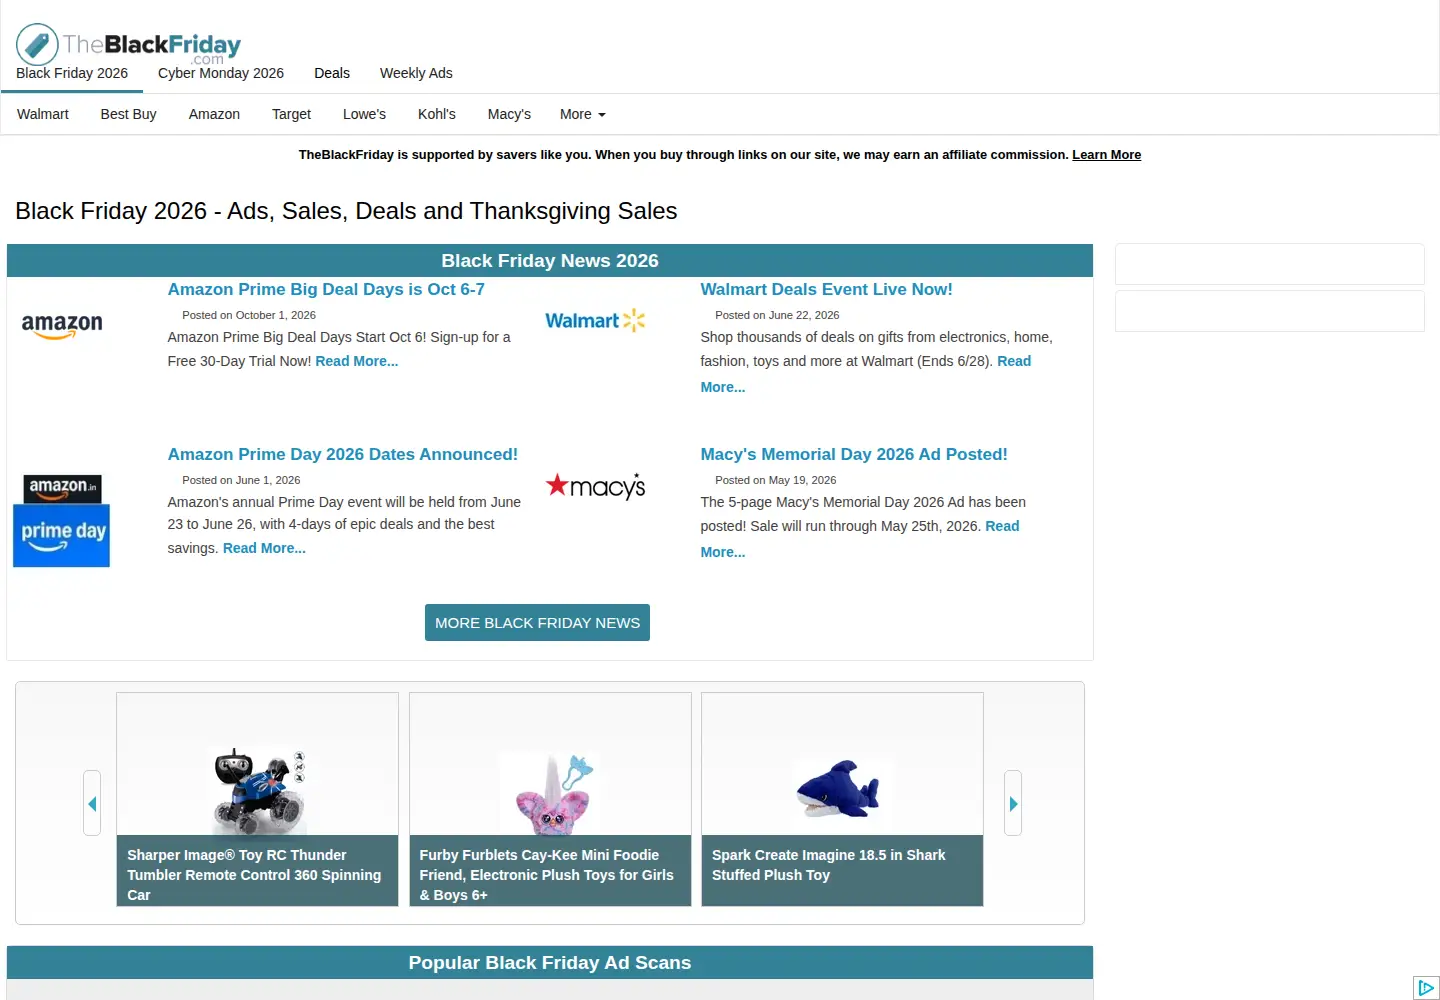Screen dimensions: 1440x1000
Task: Click the Black Friday 2026 page title
Action: (346, 211)
